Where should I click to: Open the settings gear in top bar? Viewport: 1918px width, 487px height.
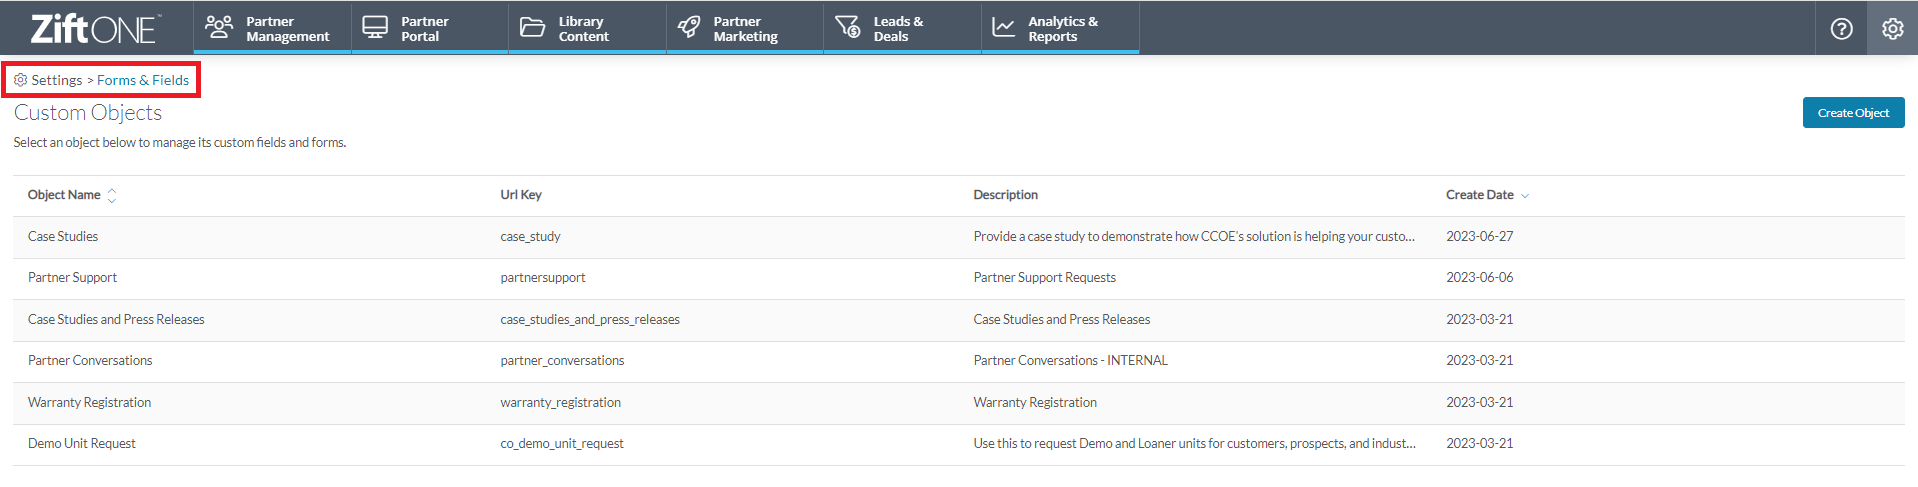click(x=1892, y=28)
